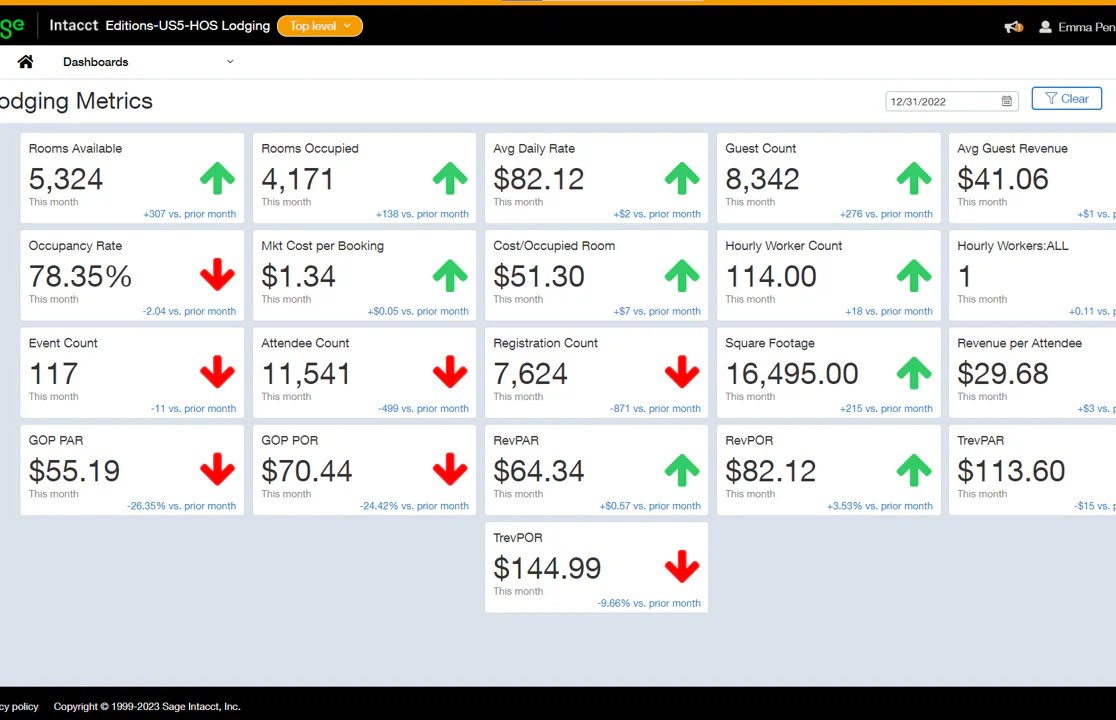Click the Occupancy Rate red down arrow
Screen dimensions: 1116x720
point(217,275)
